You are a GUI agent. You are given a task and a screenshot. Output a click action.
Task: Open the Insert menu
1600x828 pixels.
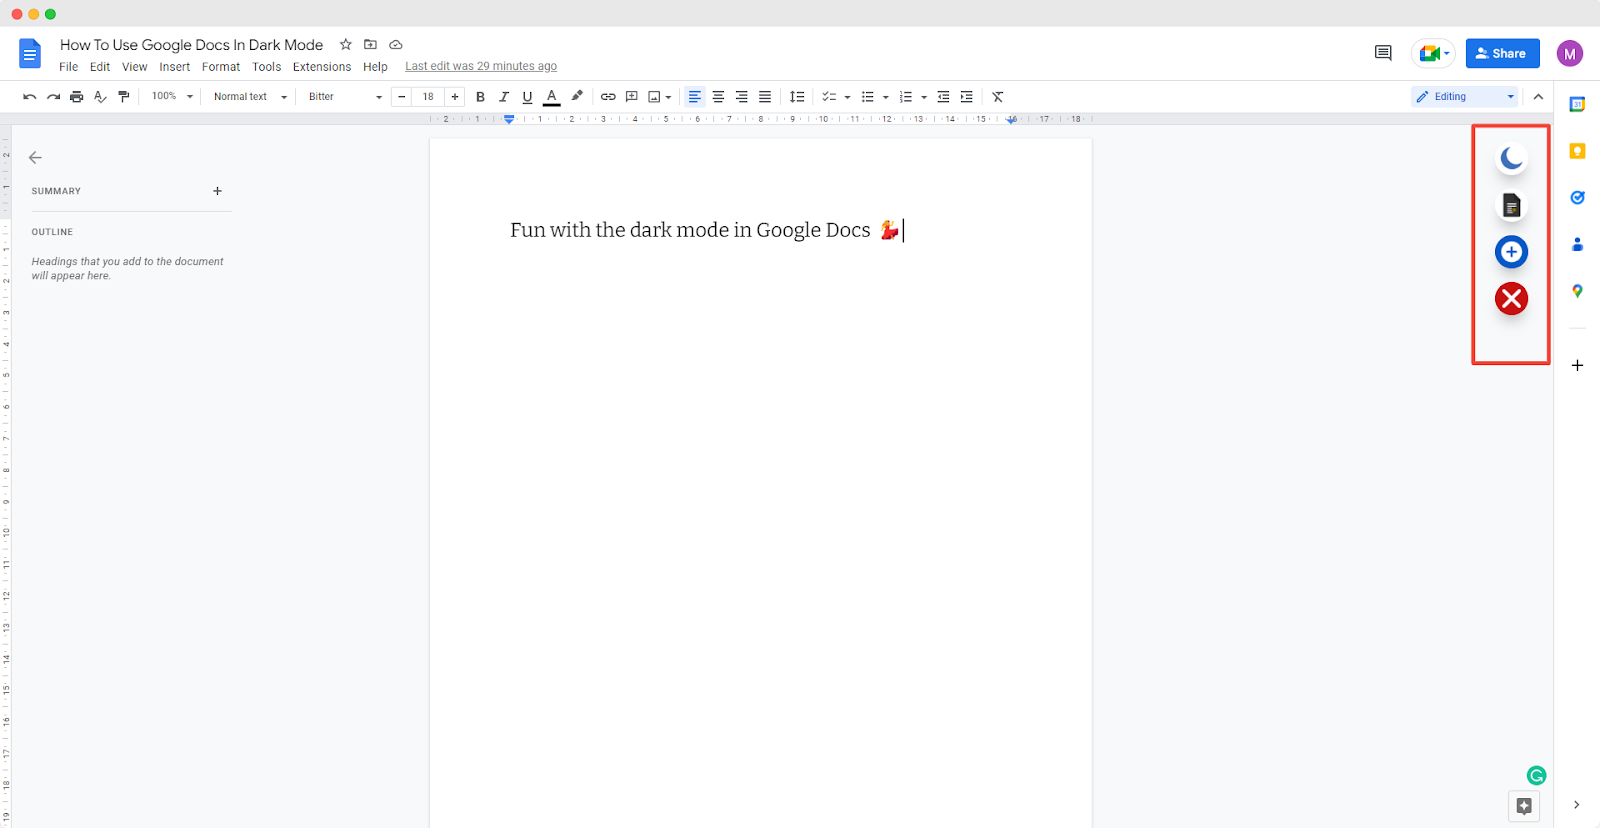pyautogui.click(x=175, y=67)
